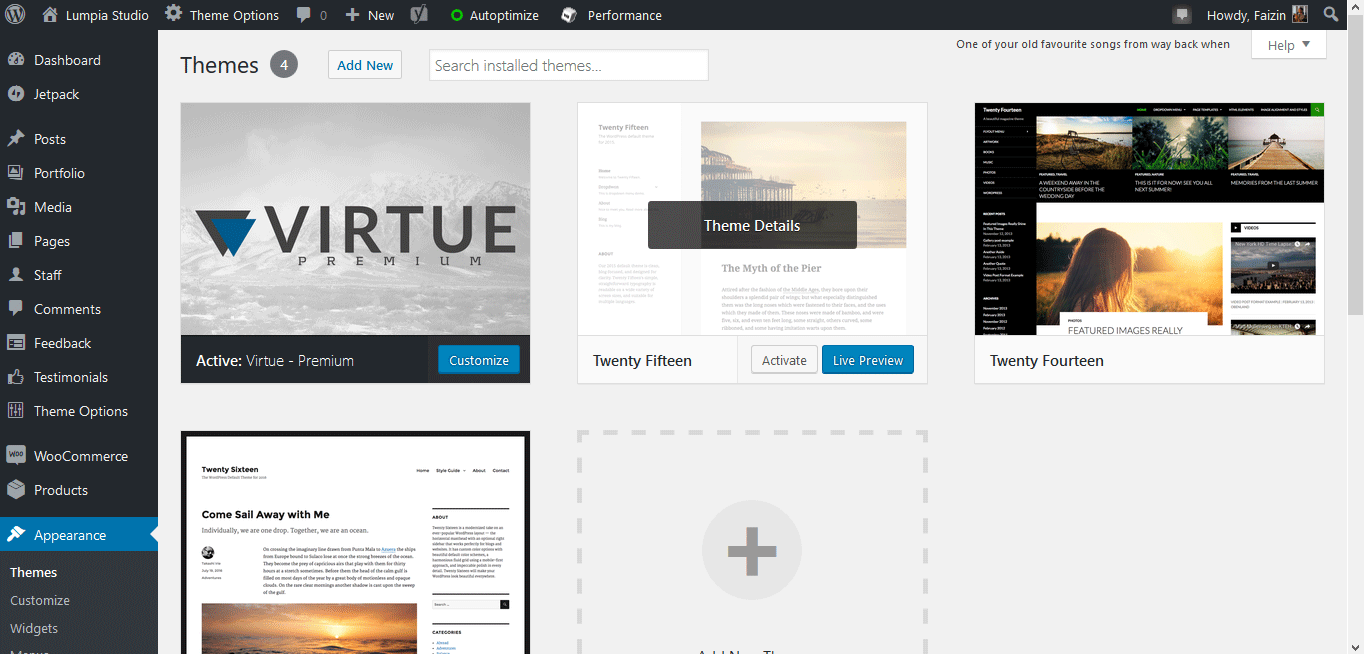Click the comments bubble icon in toolbar
The height and width of the screenshot is (654, 1364).
(304, 15)
